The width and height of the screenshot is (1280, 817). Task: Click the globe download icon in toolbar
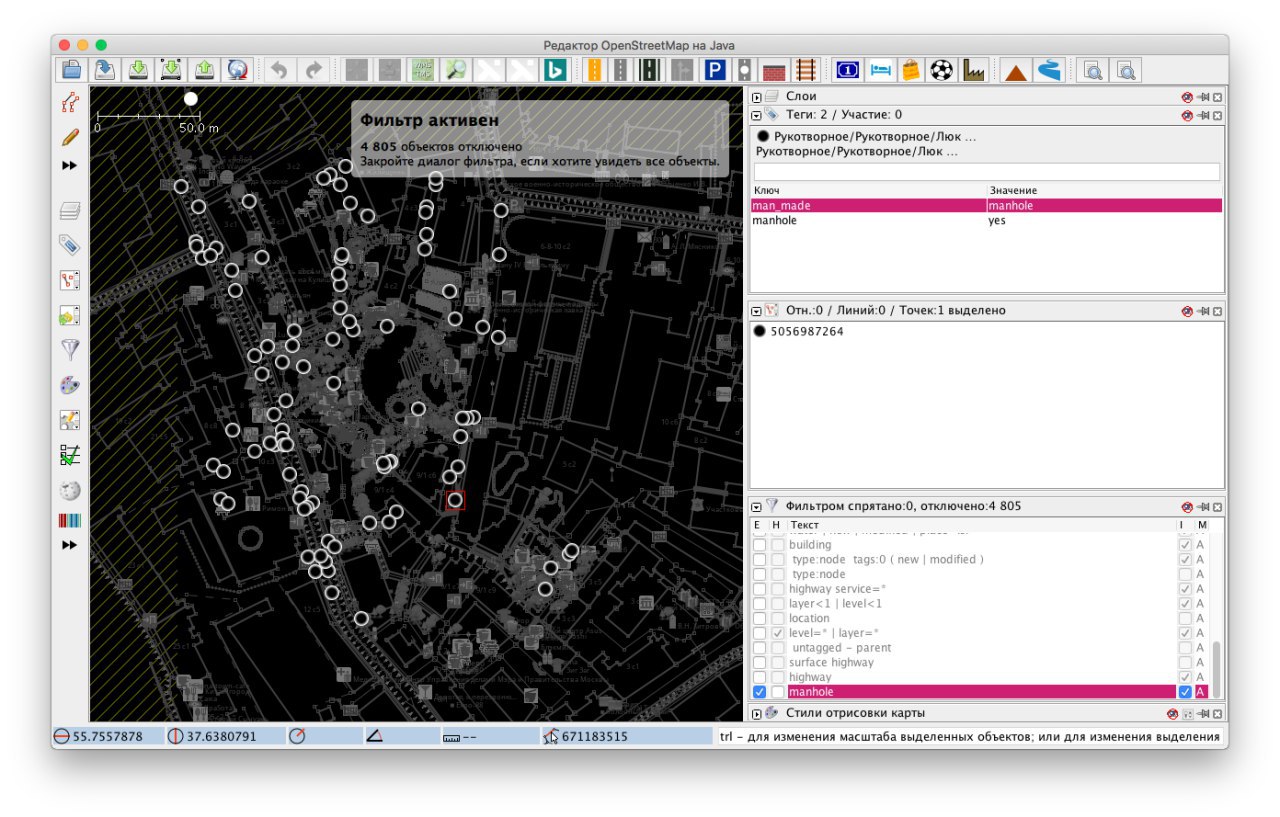click(x=237, y=70)
